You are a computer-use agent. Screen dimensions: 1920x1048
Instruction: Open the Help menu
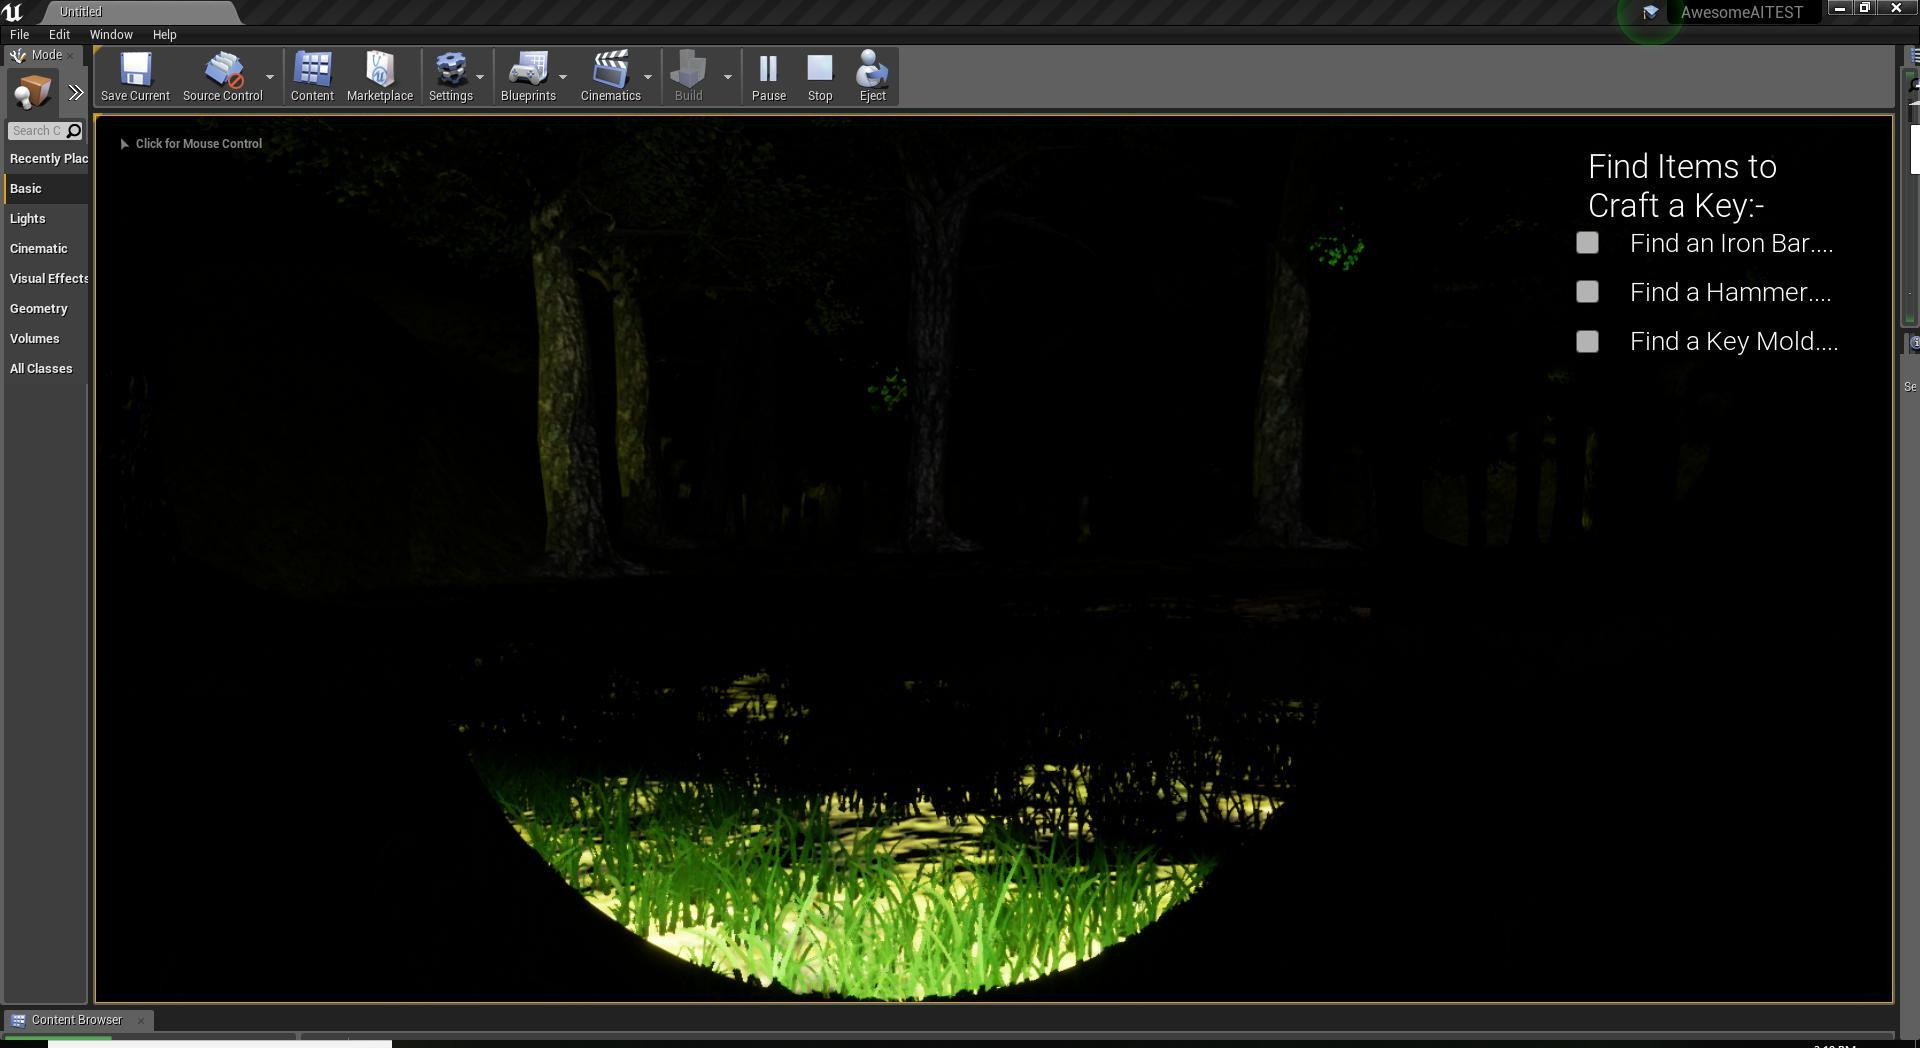pos(164,34)
